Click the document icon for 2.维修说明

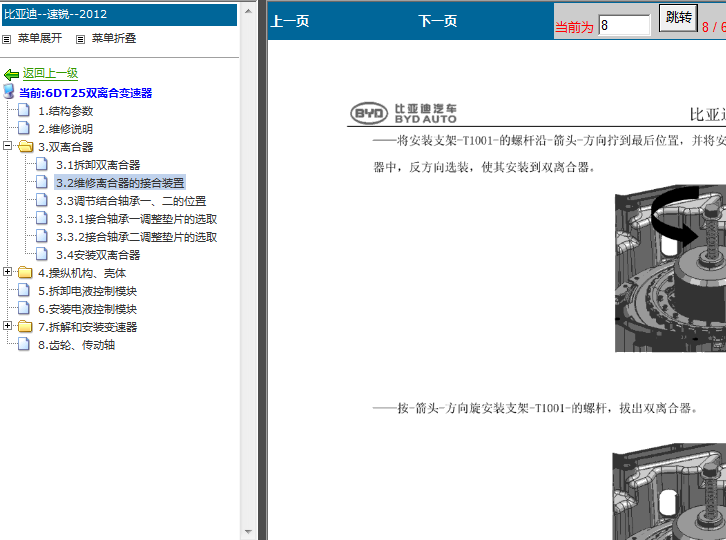click(x=24, y=128)
